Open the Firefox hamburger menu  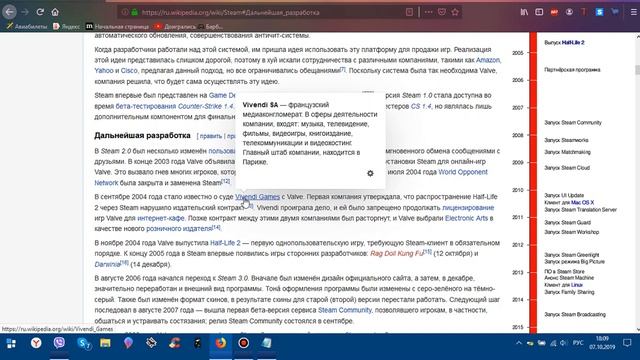633,12
